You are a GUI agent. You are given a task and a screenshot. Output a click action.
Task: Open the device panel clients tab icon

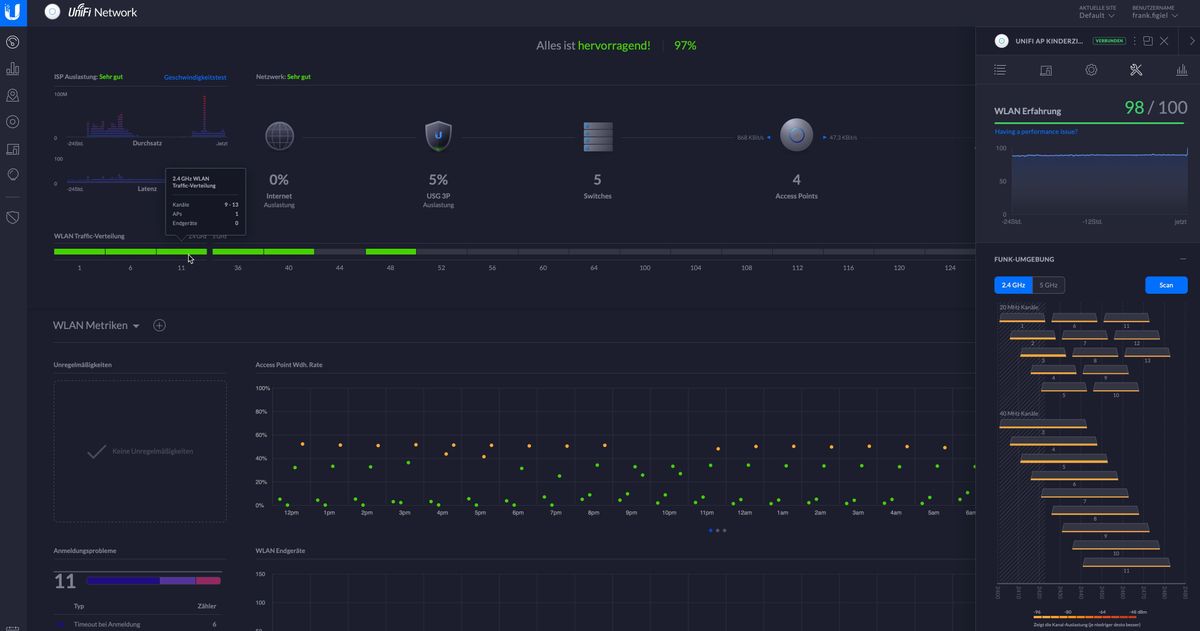1046,70
